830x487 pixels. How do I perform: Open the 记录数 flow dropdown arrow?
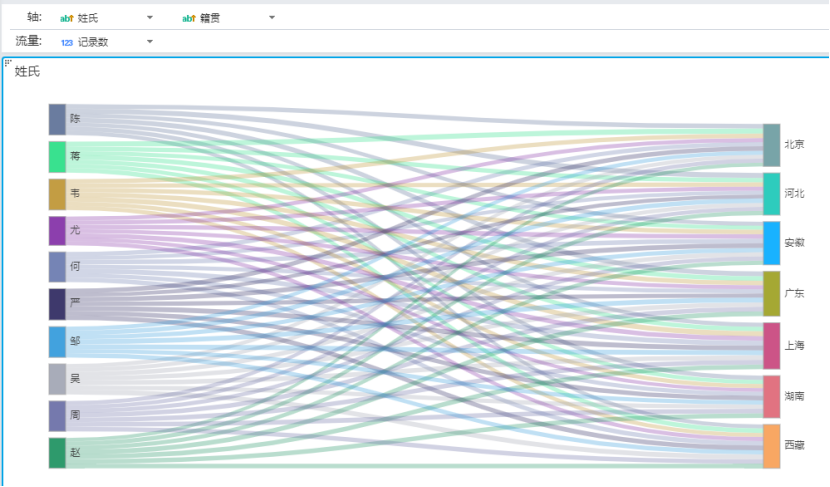150,41
